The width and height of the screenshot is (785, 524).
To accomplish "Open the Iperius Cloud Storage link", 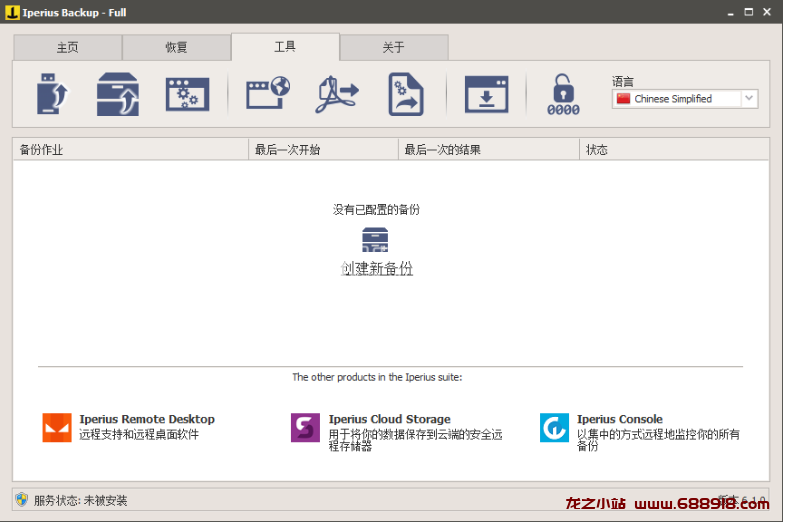I will tap(389, 419).
